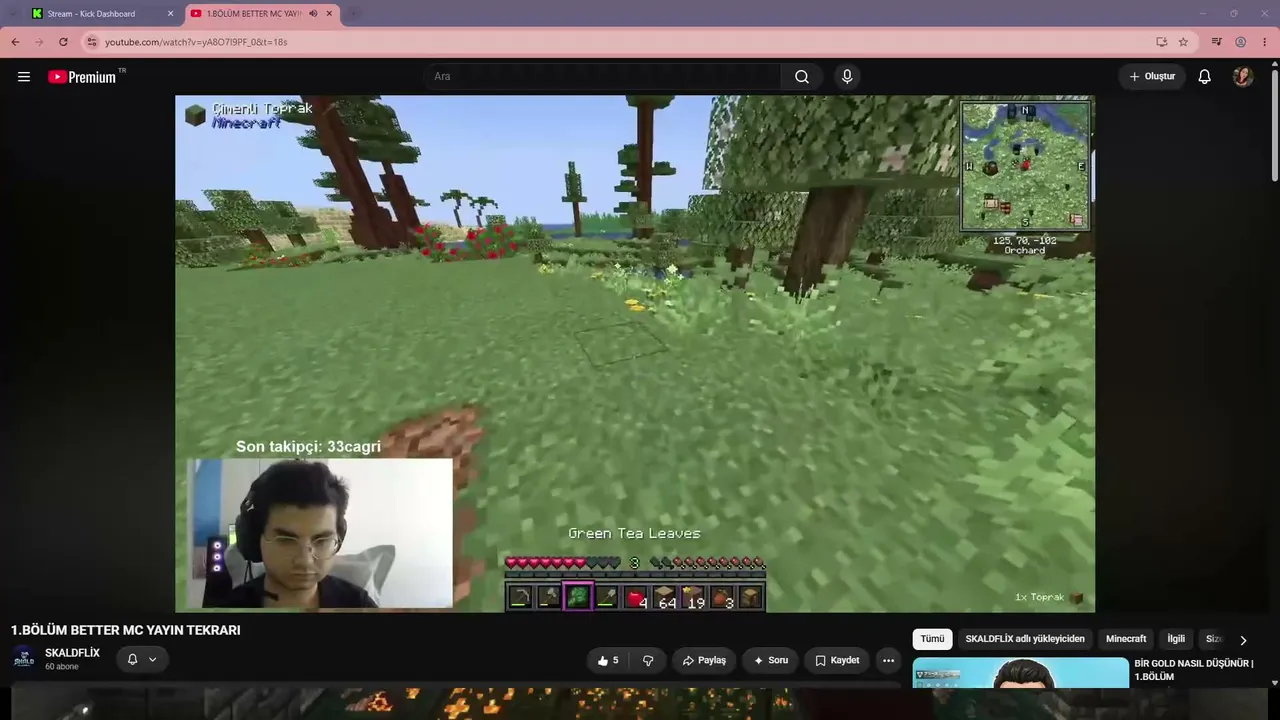Click the magnifier search button
The width and height of the screenshot is (1280, 720).
pos(802,77)
